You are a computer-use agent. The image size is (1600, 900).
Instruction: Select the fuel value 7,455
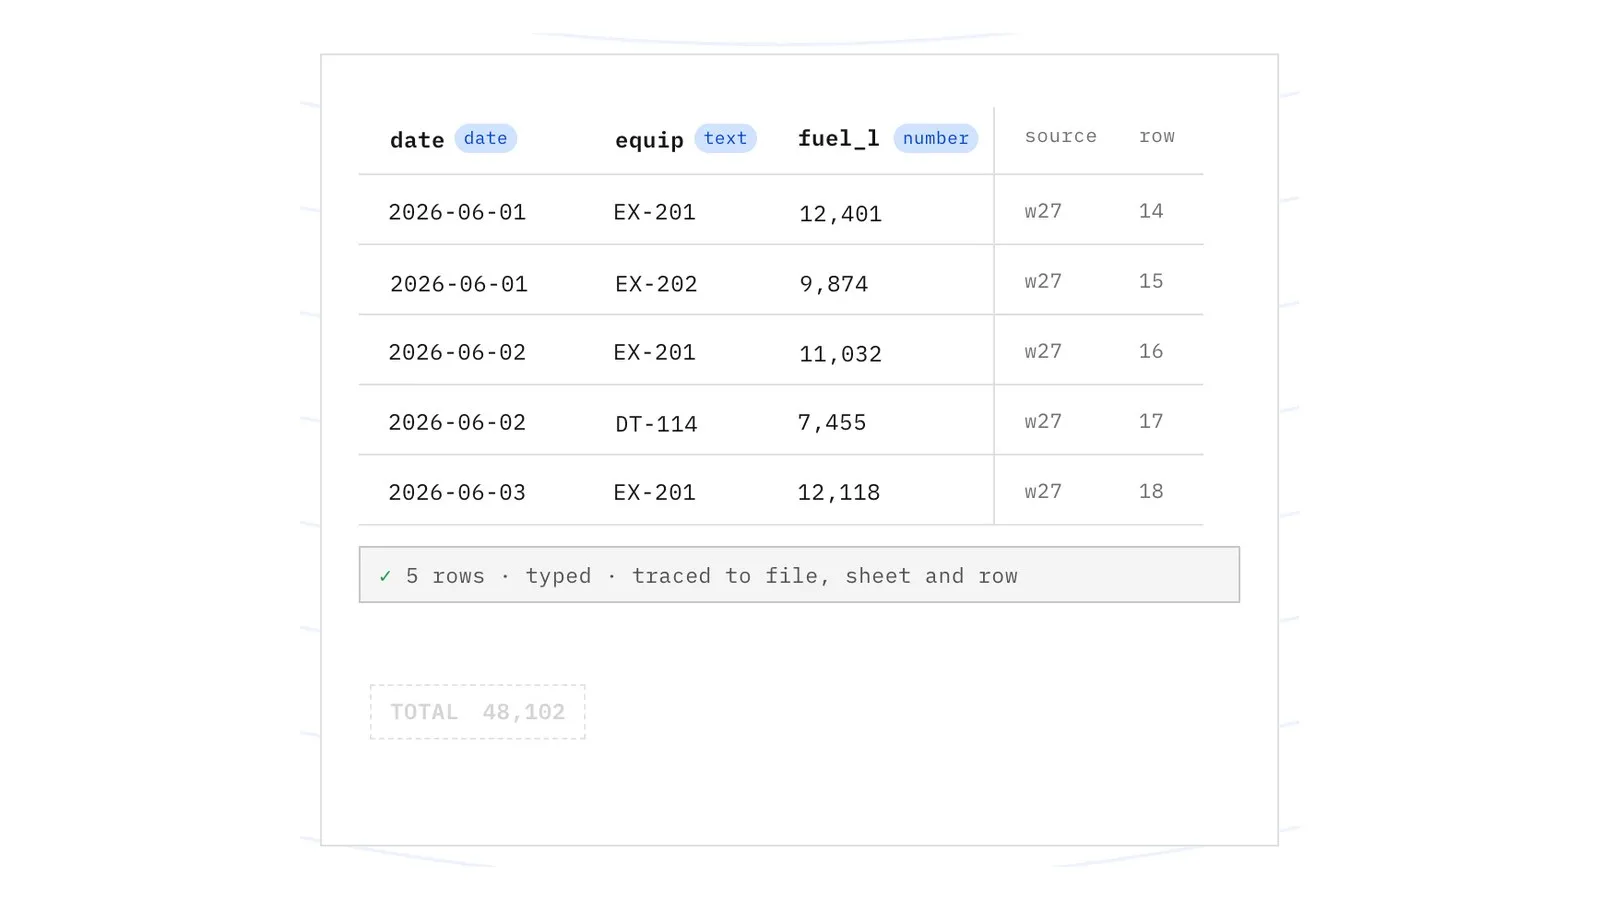[831, 423]
